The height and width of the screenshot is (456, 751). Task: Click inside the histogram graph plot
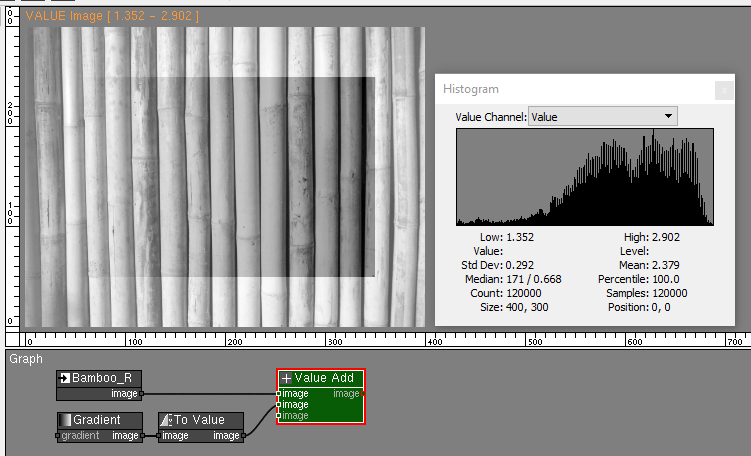tap(585, 178)
